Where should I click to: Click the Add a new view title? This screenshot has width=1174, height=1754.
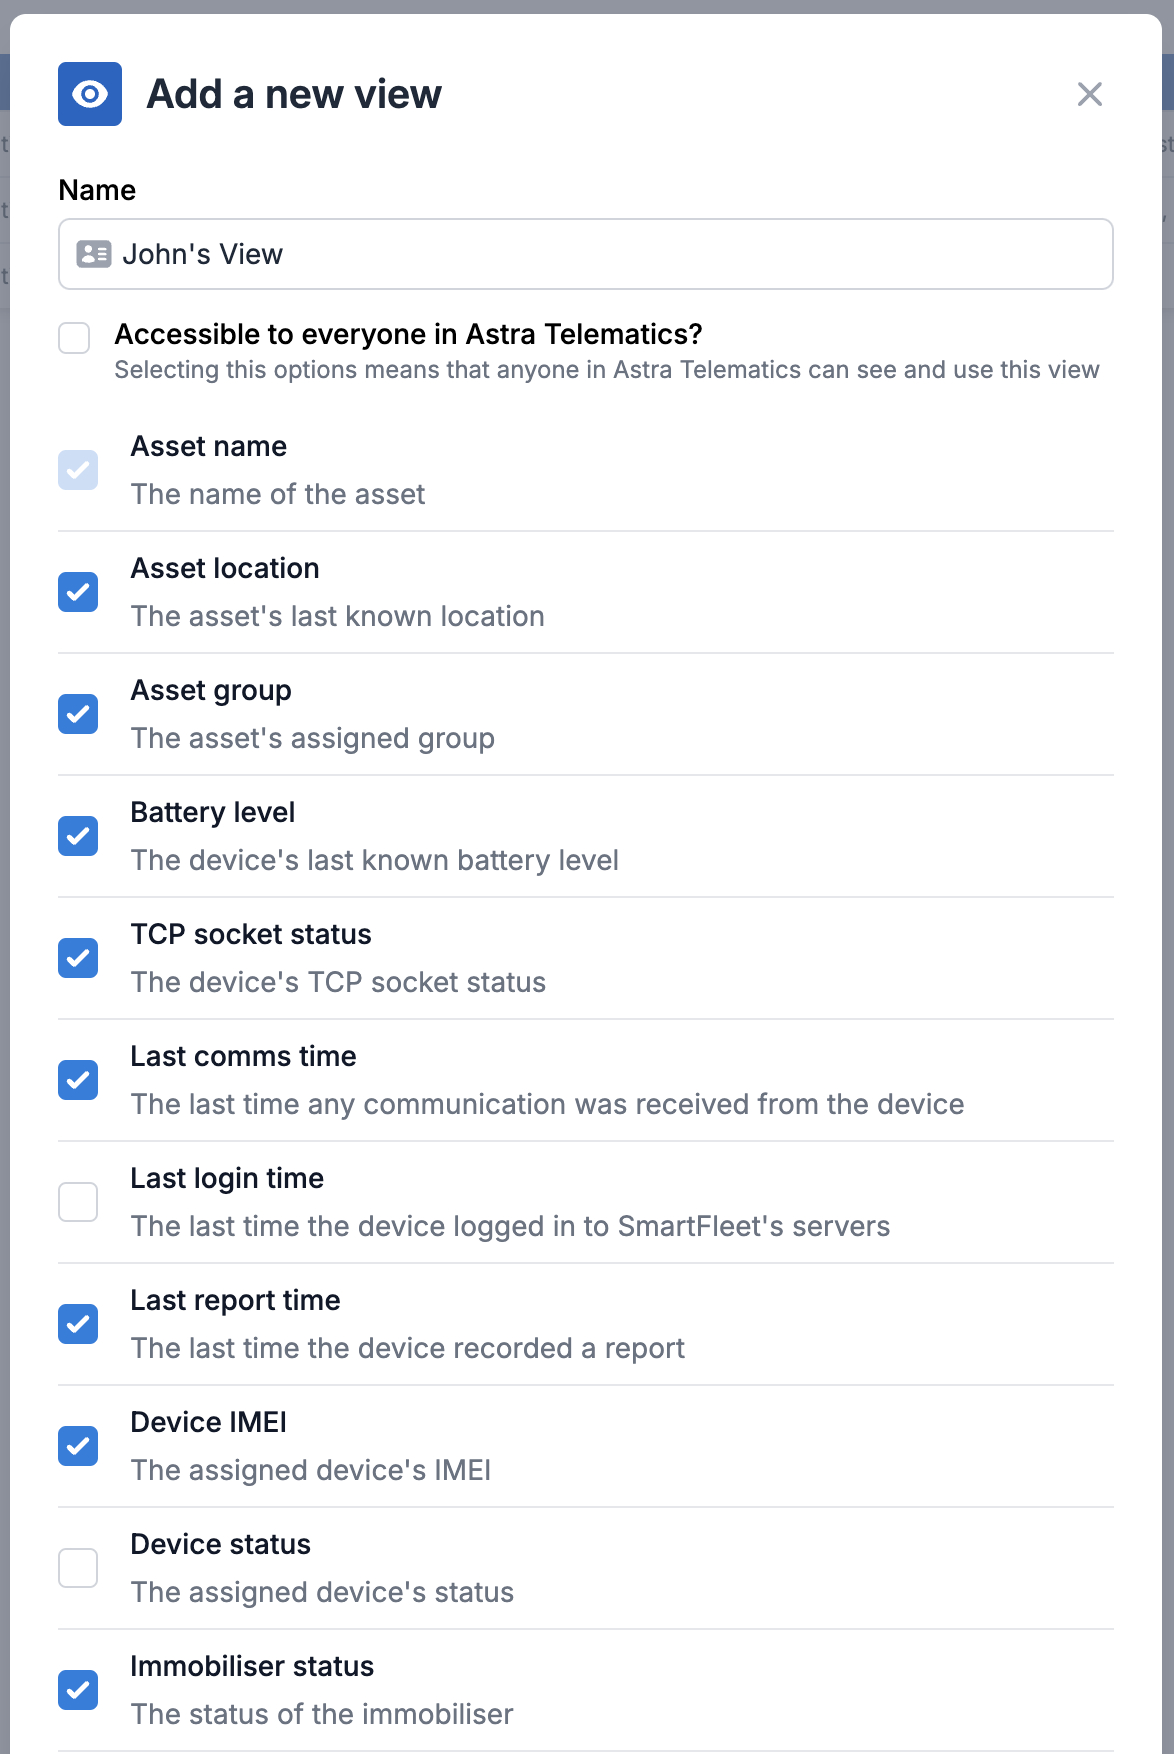295,93
